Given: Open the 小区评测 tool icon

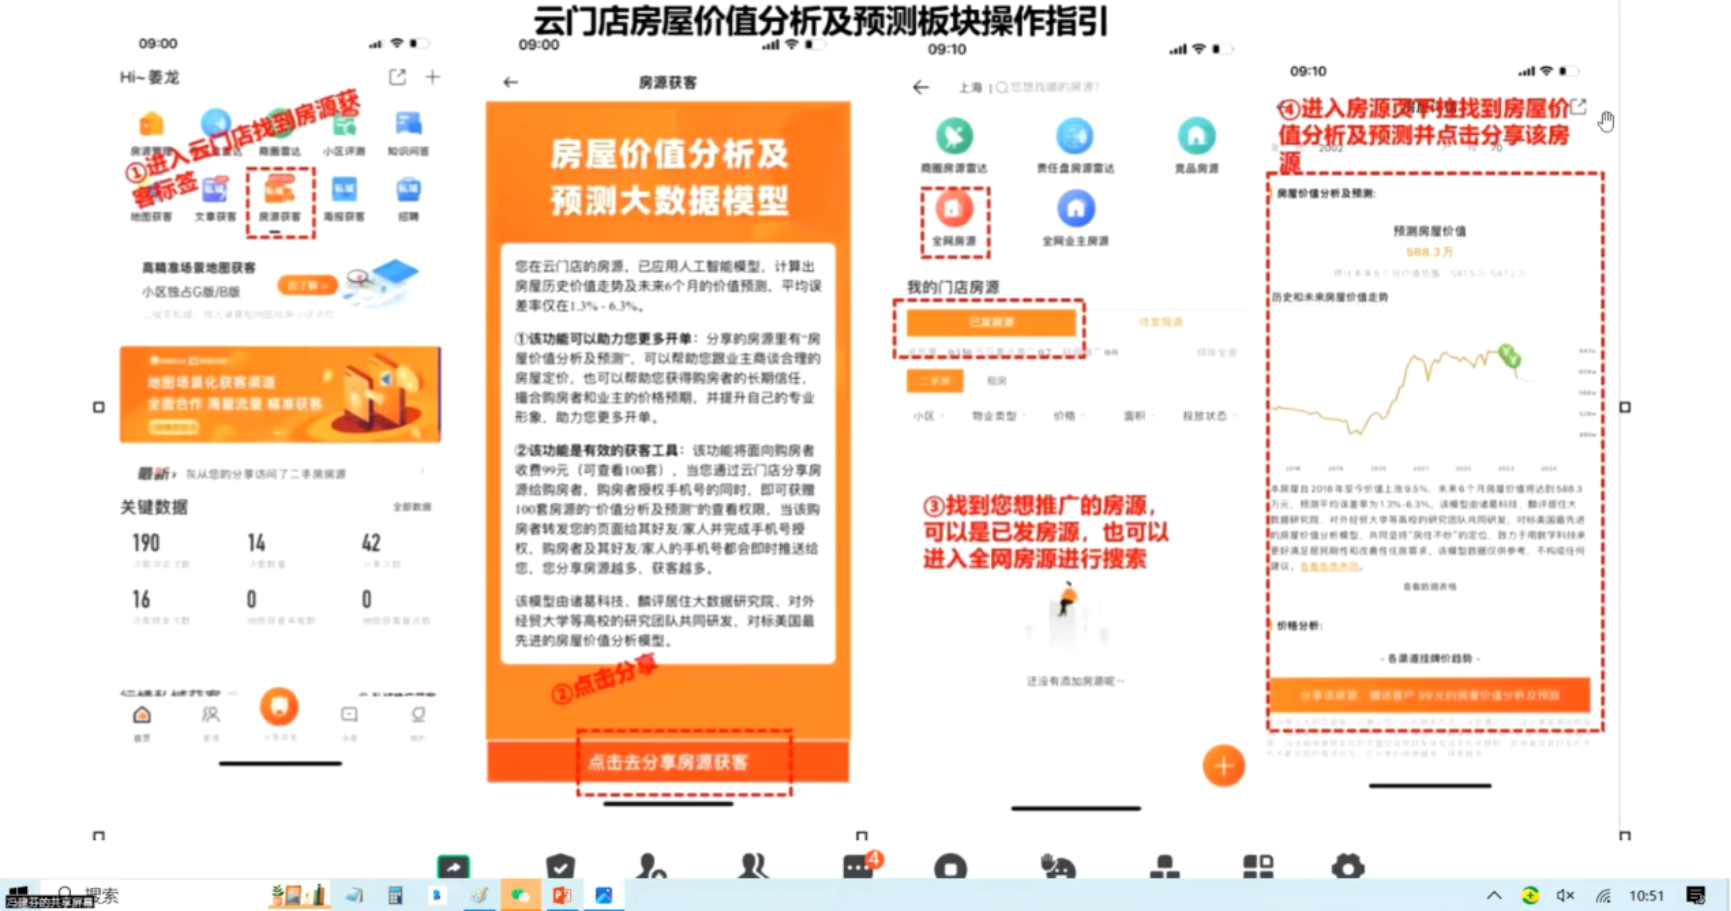Looking at the screenshot, I should click(x=344, y=126).
